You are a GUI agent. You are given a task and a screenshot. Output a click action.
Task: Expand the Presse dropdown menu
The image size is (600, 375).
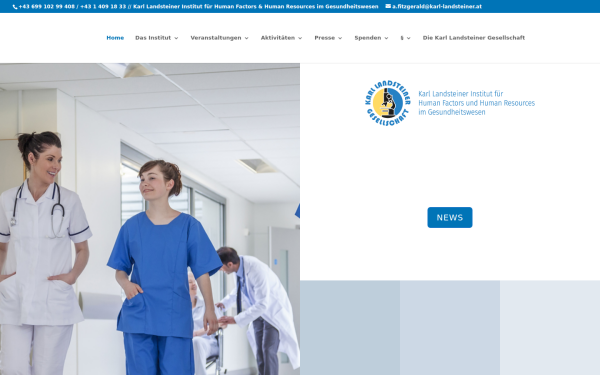tap(328, 38)
